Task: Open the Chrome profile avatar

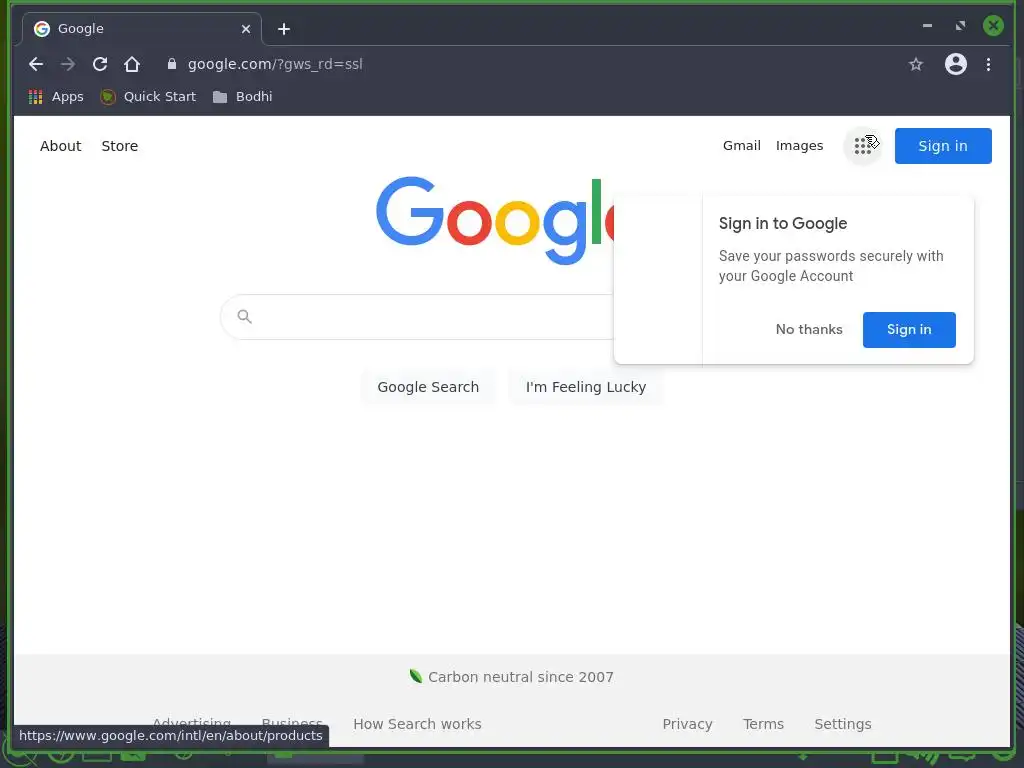Action: [955, 64]
